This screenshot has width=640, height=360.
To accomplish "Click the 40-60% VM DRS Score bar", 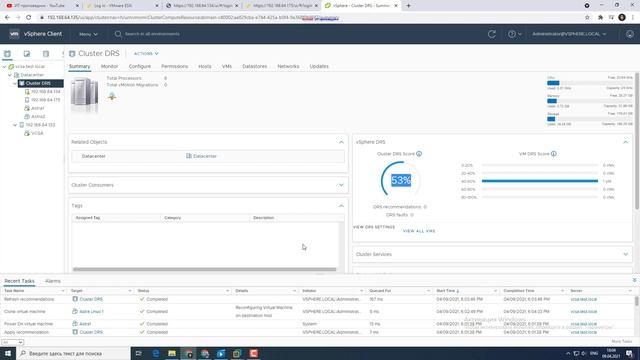I will point(540,181).
